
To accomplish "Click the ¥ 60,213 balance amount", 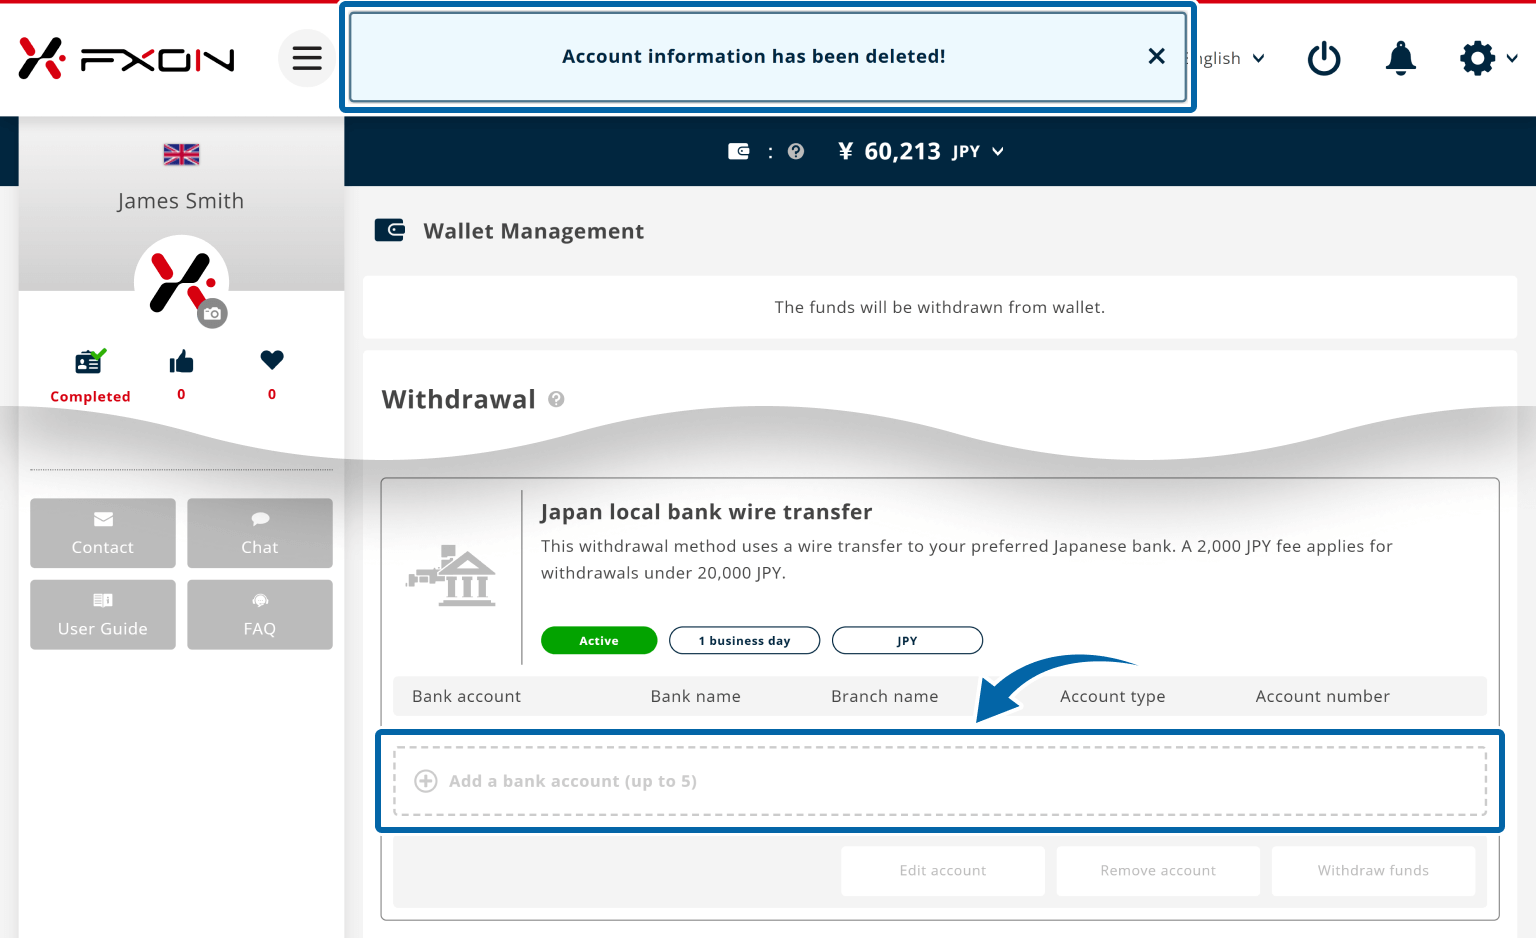I will 889,151.
